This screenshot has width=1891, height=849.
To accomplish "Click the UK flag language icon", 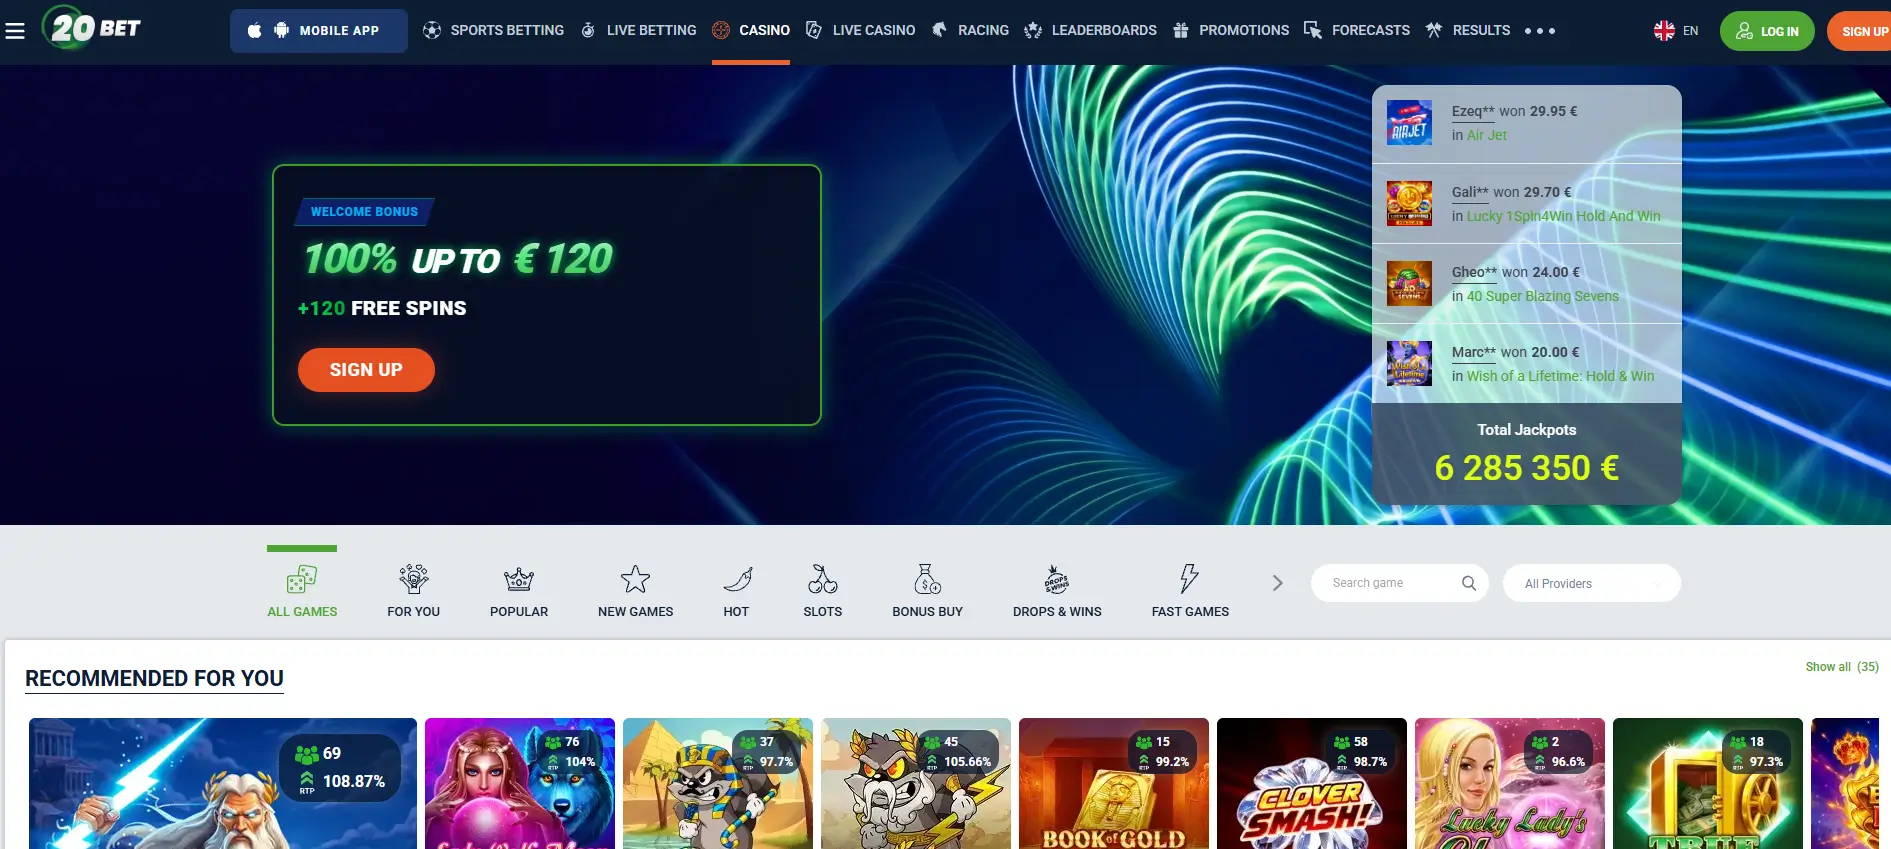I will point(1664,31).
